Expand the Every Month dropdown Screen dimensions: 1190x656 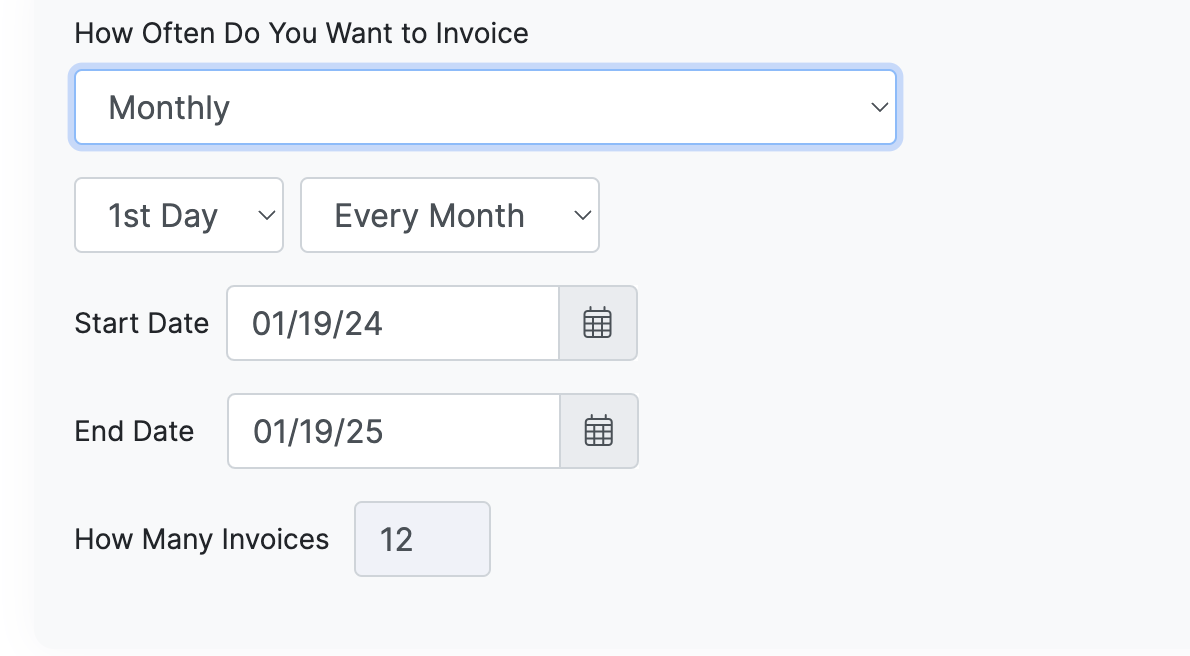(x=449, y=215)
